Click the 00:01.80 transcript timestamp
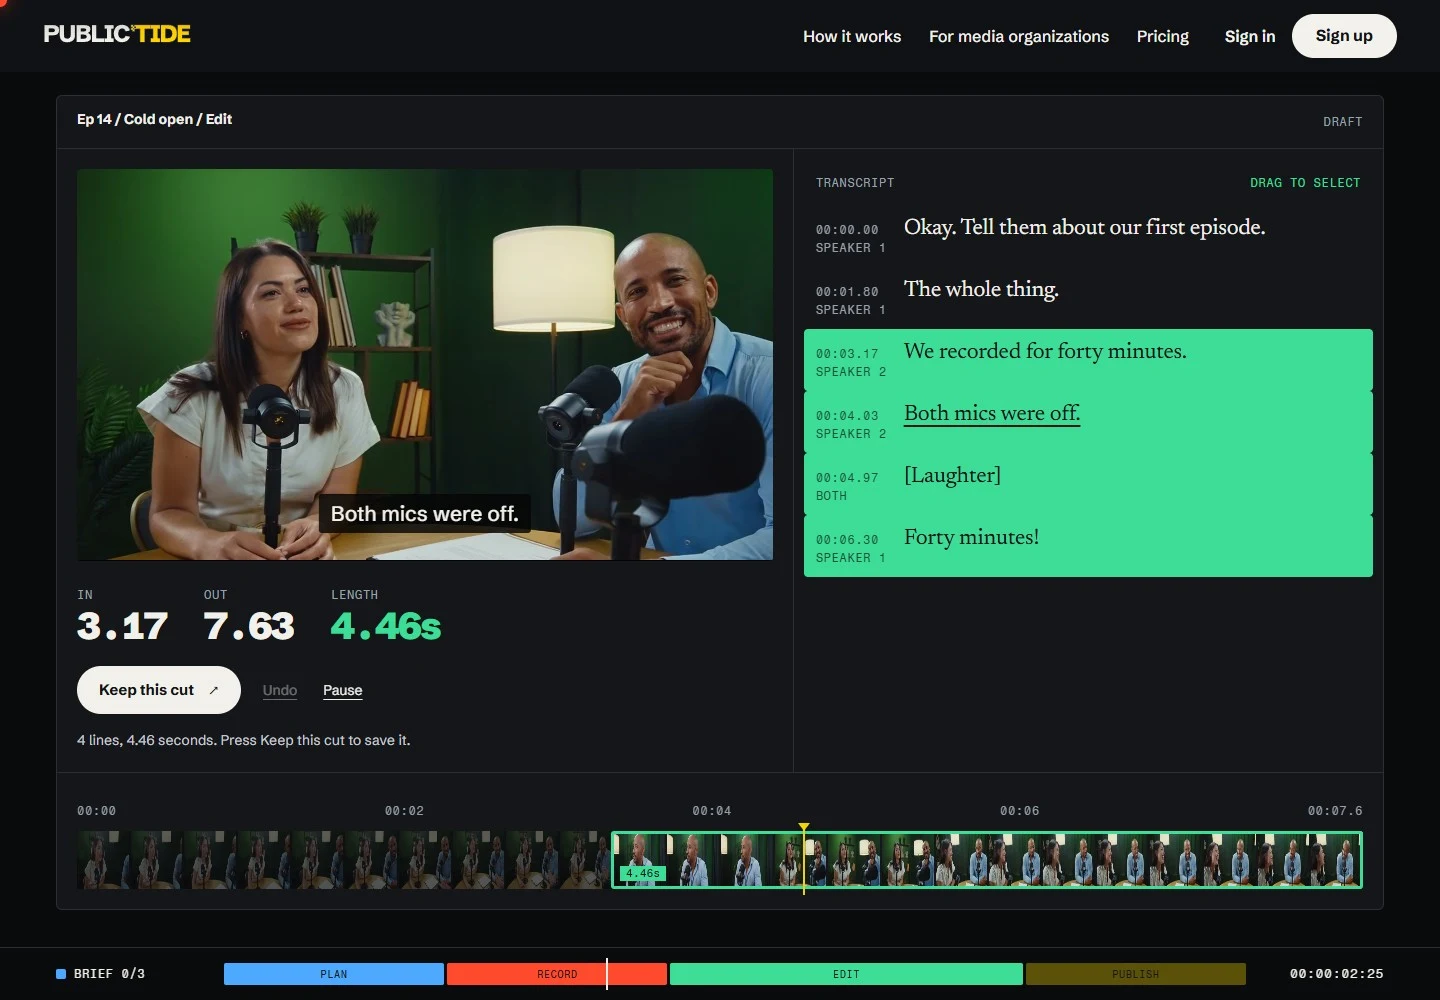Screen dimensions: 1440x1000 click(847, 292)
